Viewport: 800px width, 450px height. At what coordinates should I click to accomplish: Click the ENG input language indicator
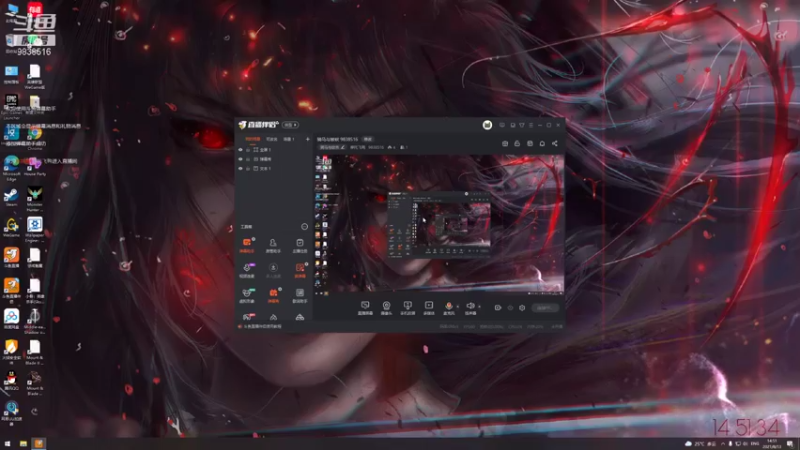click(x=755, y=444)
